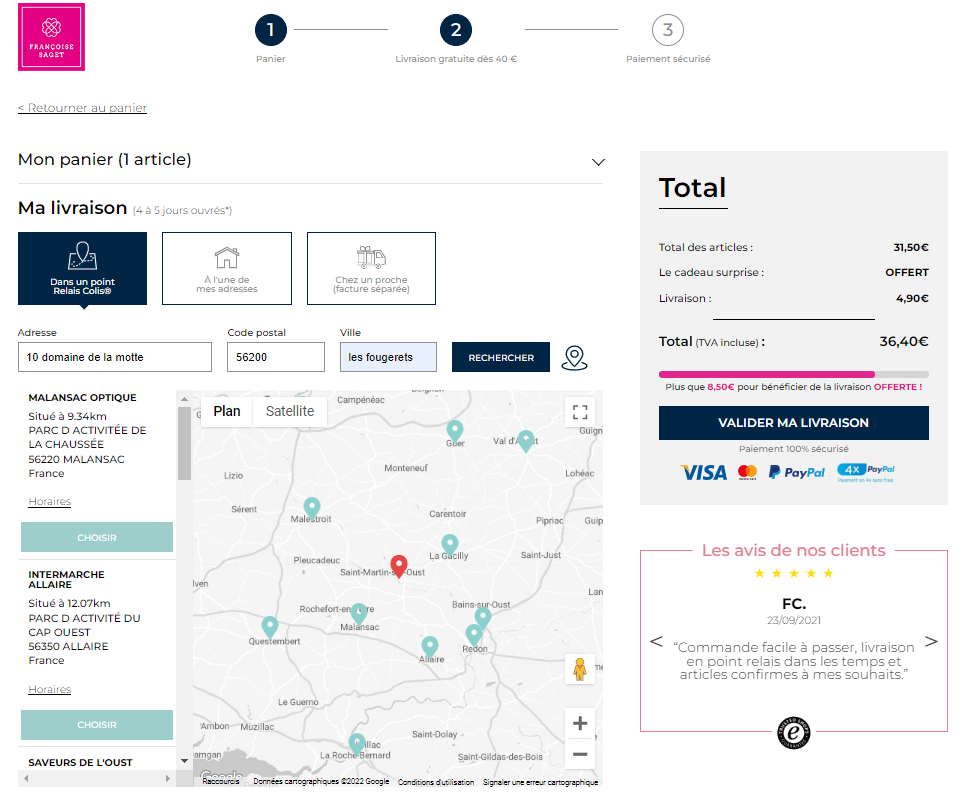Choose Malansac Optique relay point
The height and width of the screenshot is (803, 964).
point(97,537)
